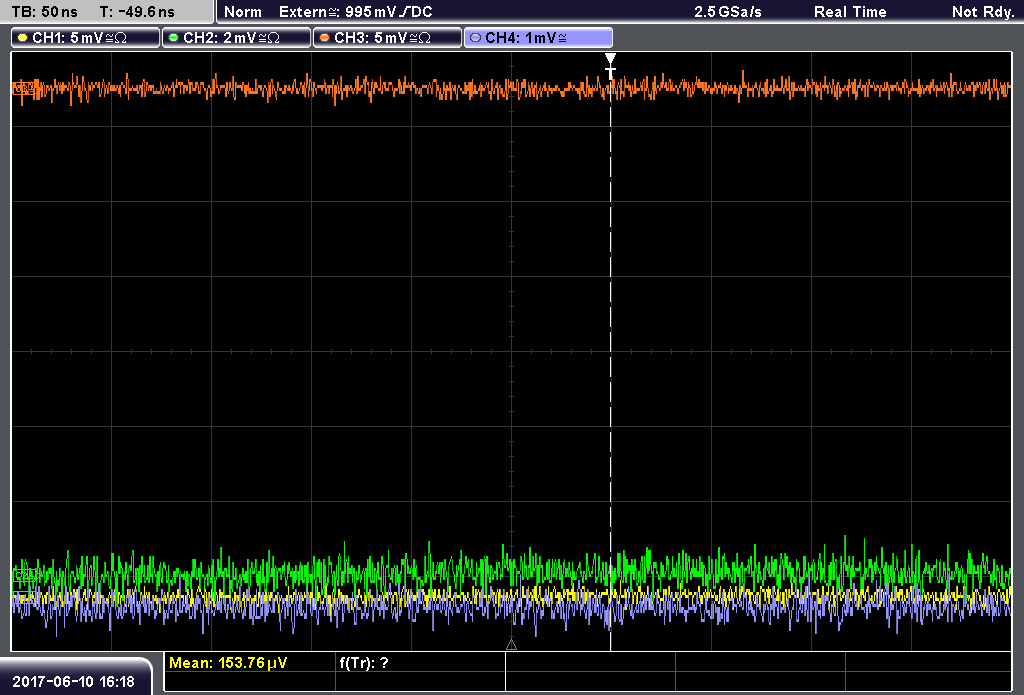
Task: Select the CH1: 5 mV channel tab
Action: tap(86, 38)
